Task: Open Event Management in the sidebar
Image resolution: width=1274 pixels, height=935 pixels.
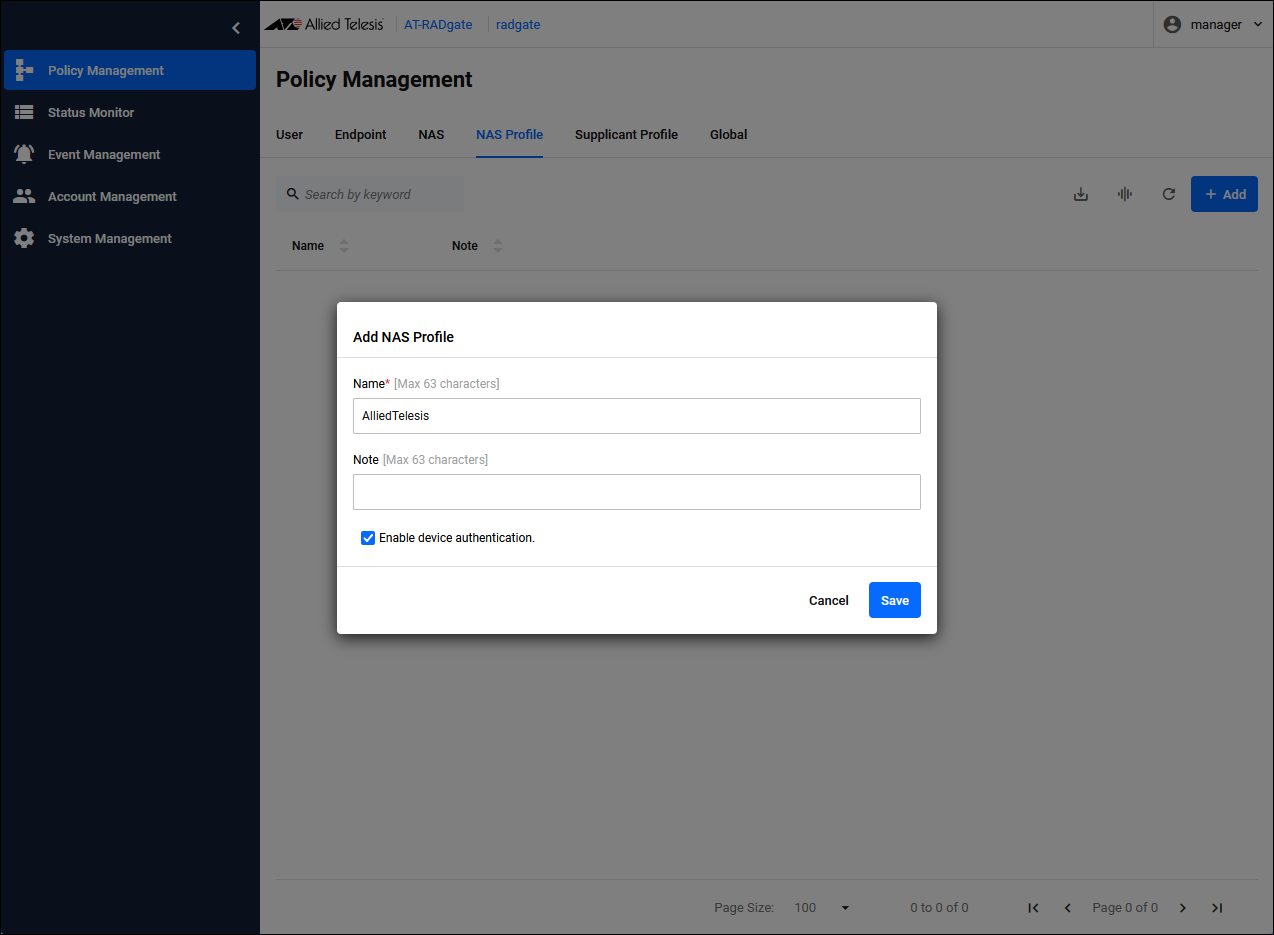Action: click(x=104, y=155)
